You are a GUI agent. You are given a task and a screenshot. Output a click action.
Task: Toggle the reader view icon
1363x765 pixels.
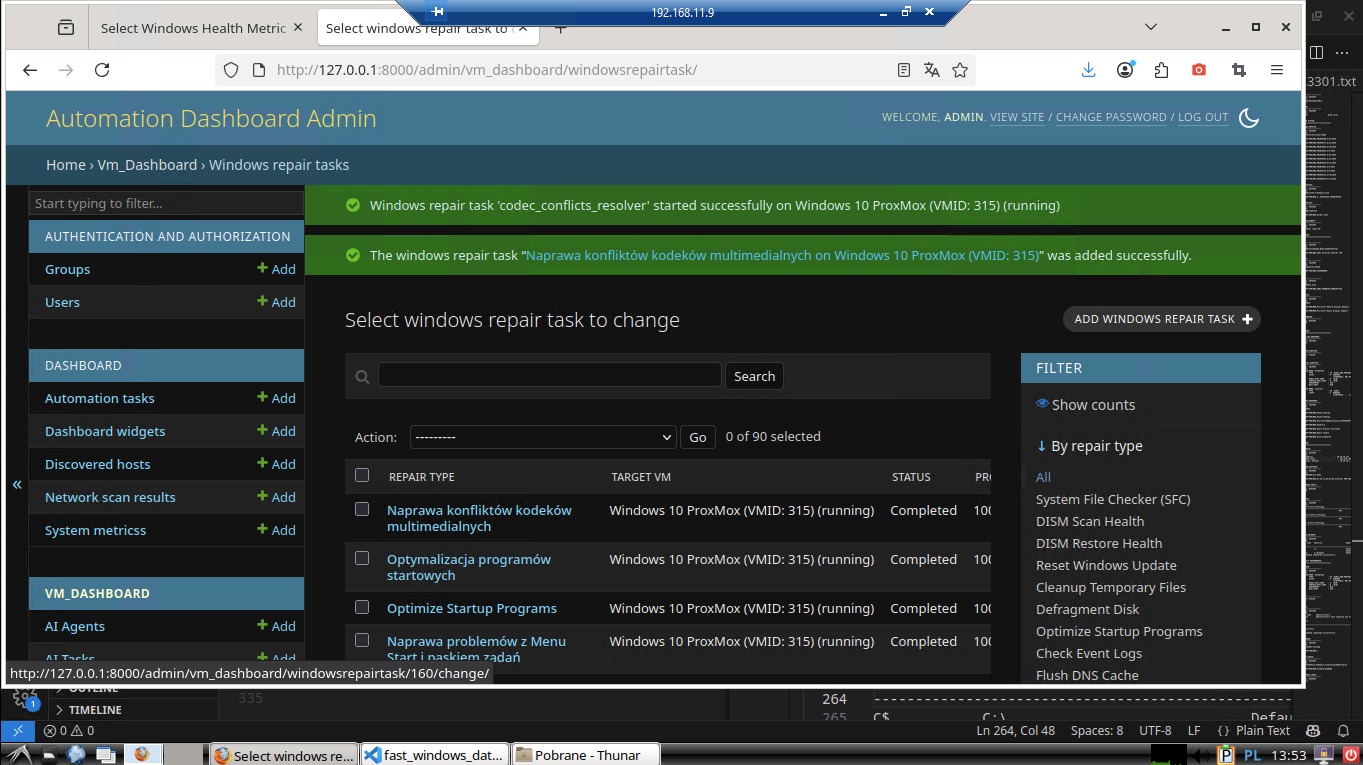(x=904, y=70)
